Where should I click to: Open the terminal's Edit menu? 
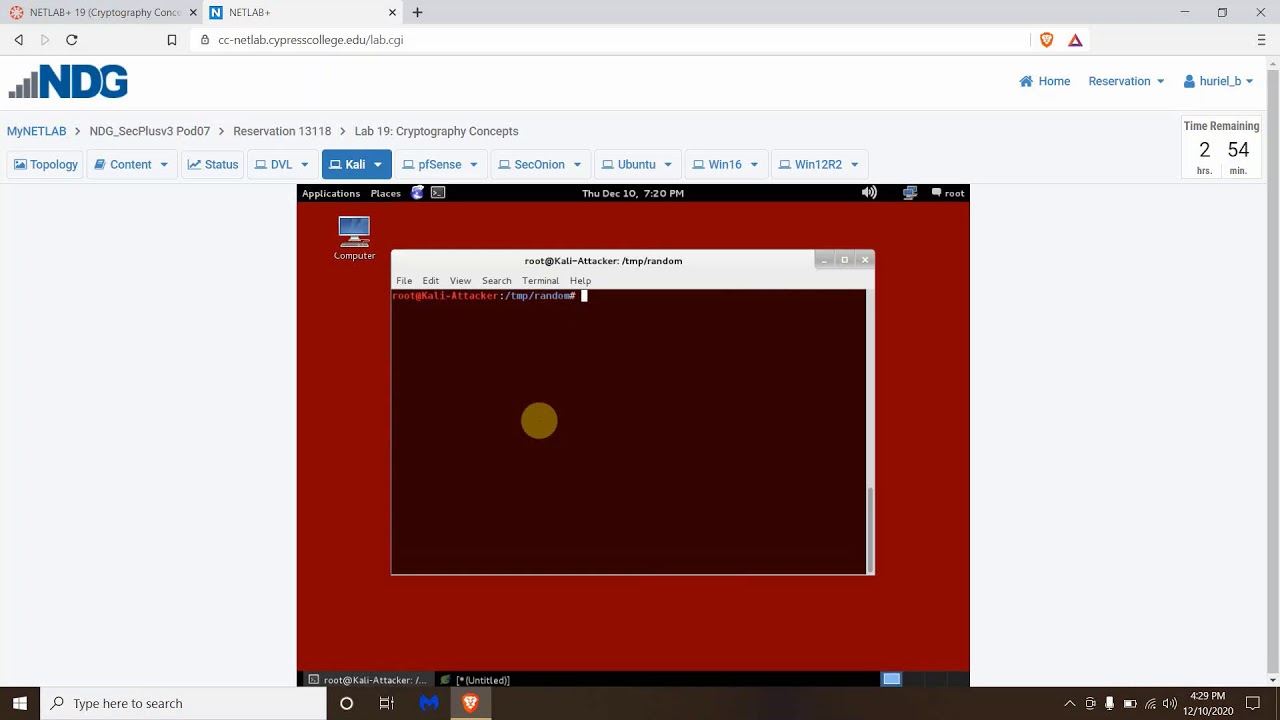(430, 281)
